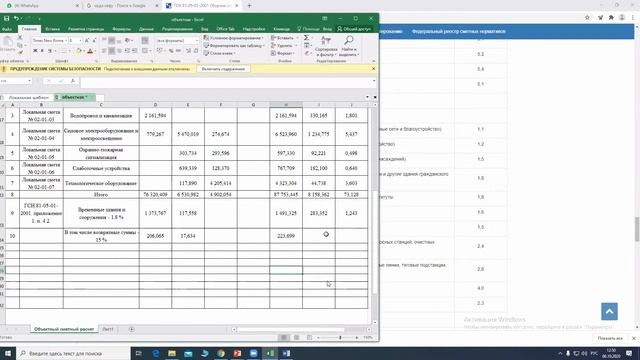640x360 pixels.
Task: Open the Windows Start menu
Action: tap(8, 353)
